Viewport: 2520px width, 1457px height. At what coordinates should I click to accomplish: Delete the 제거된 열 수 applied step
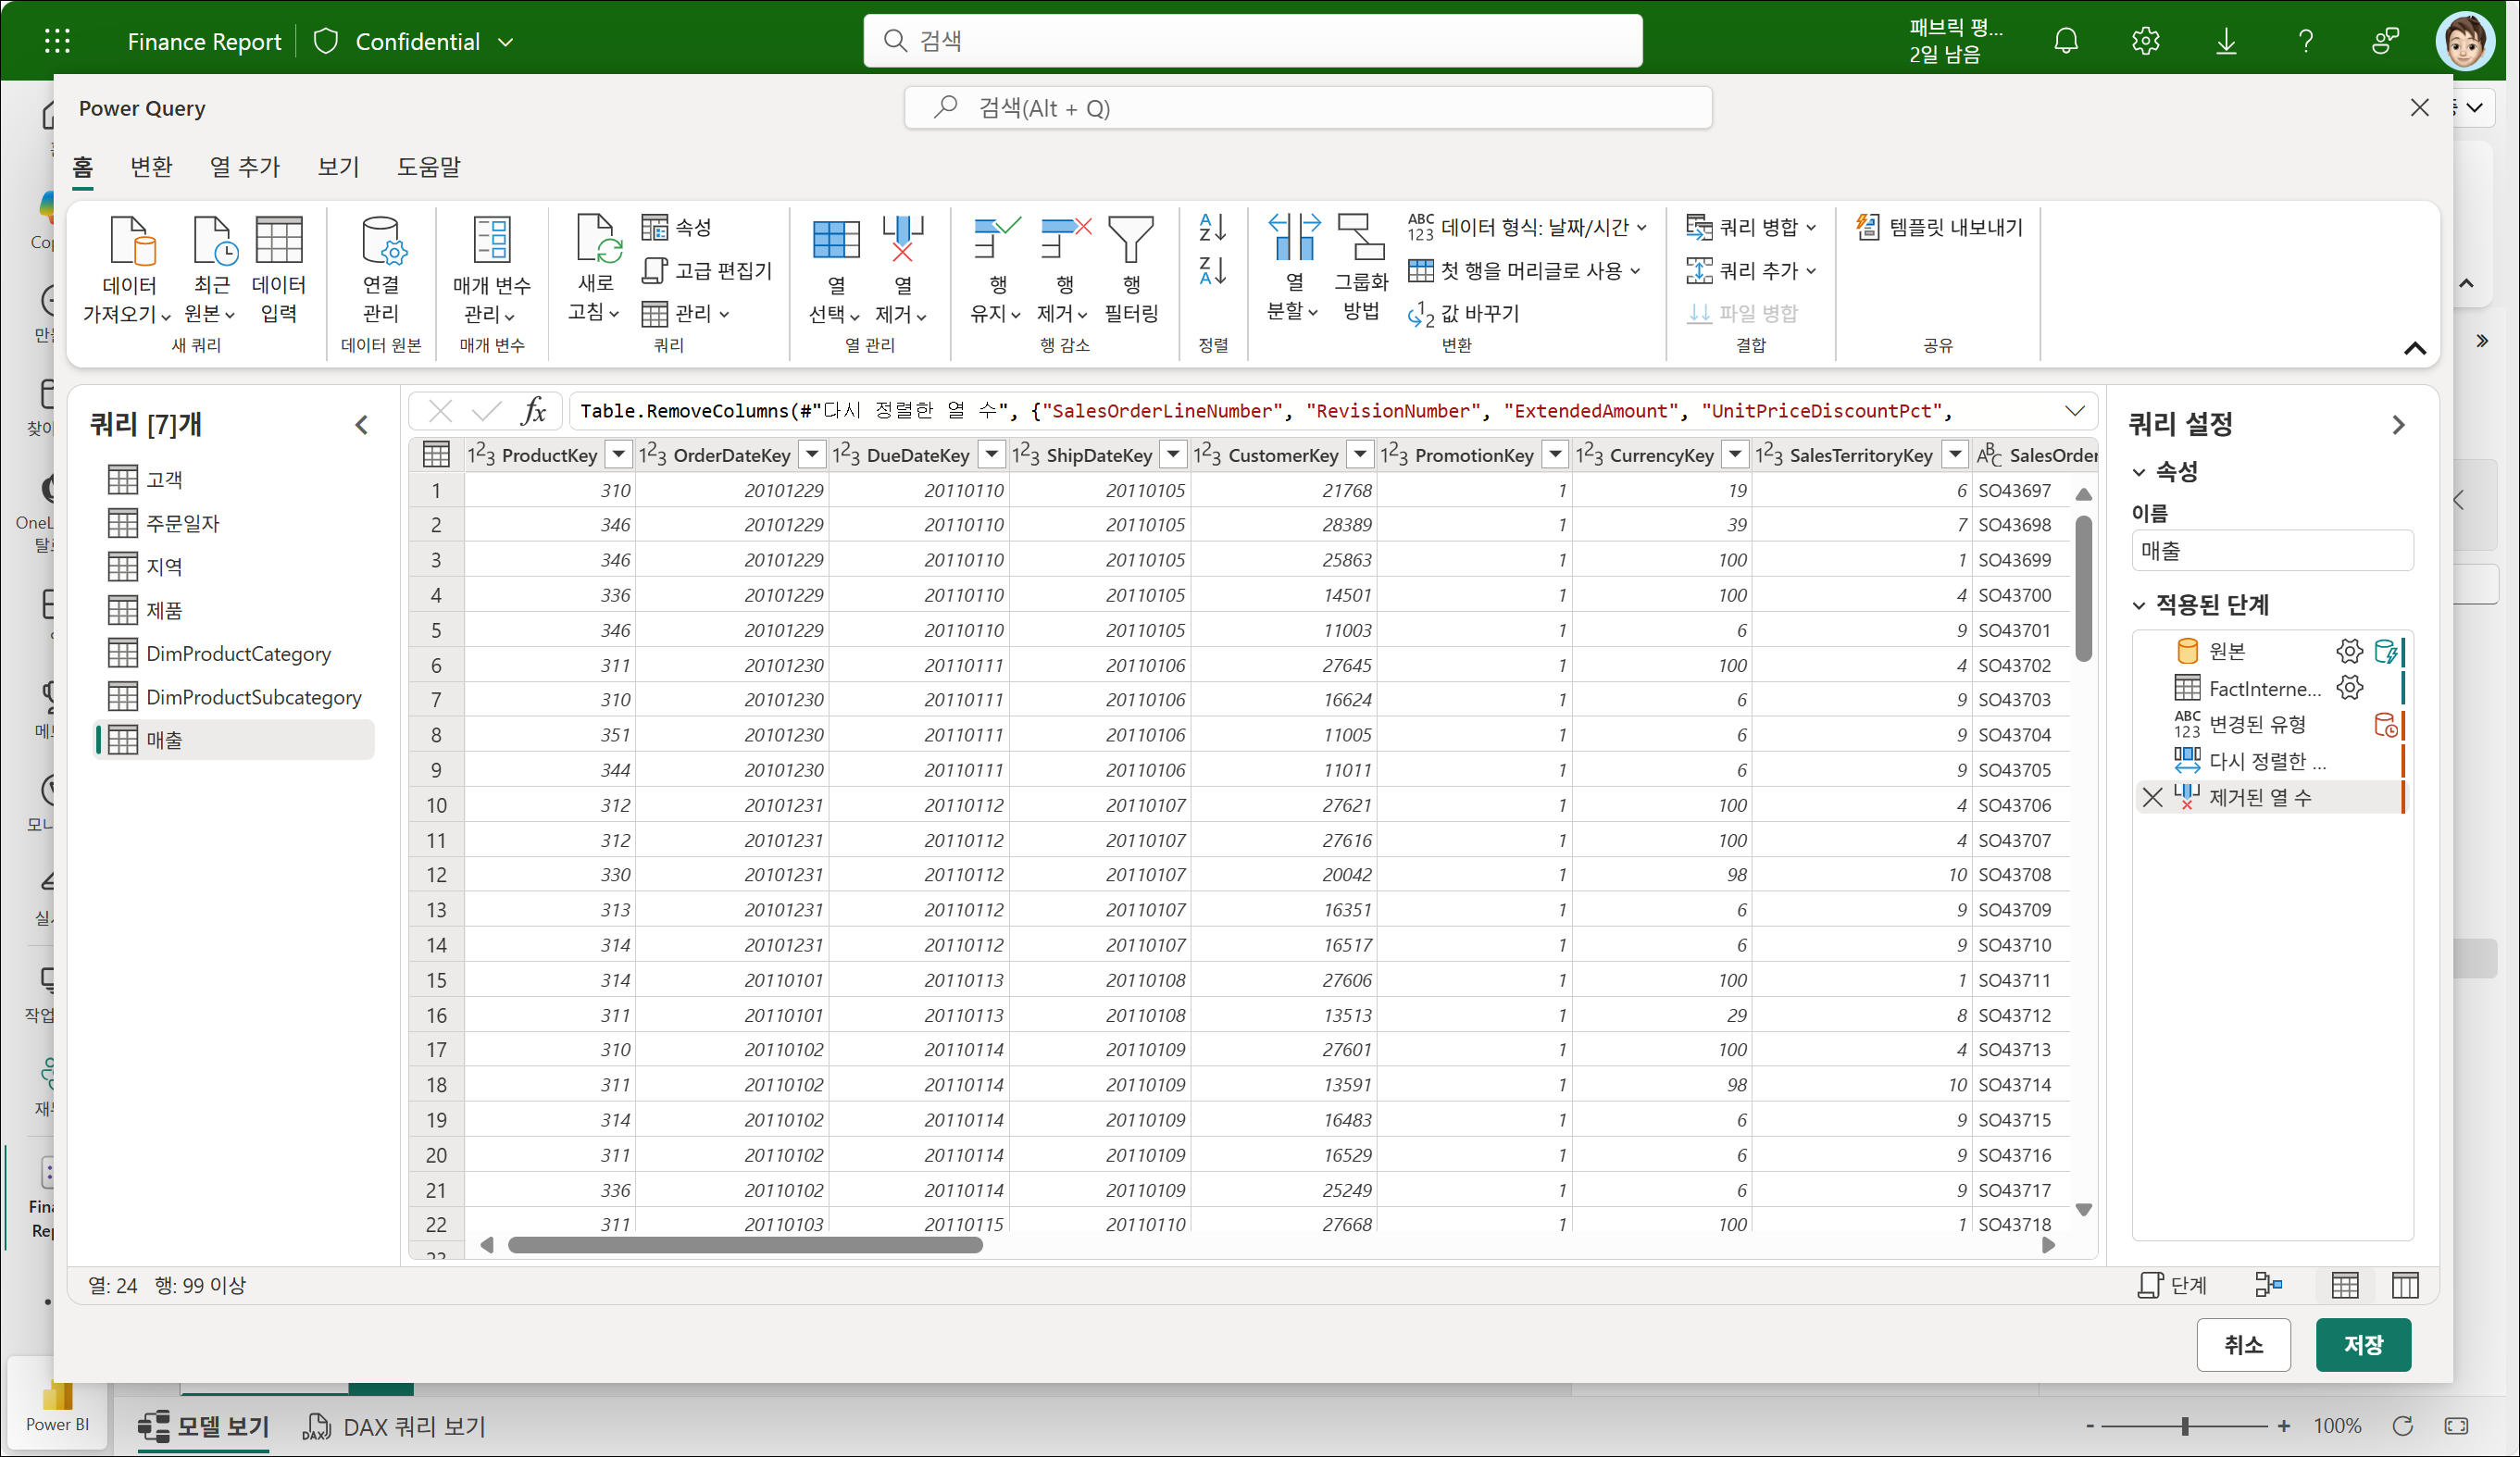tap(2153, 797)
